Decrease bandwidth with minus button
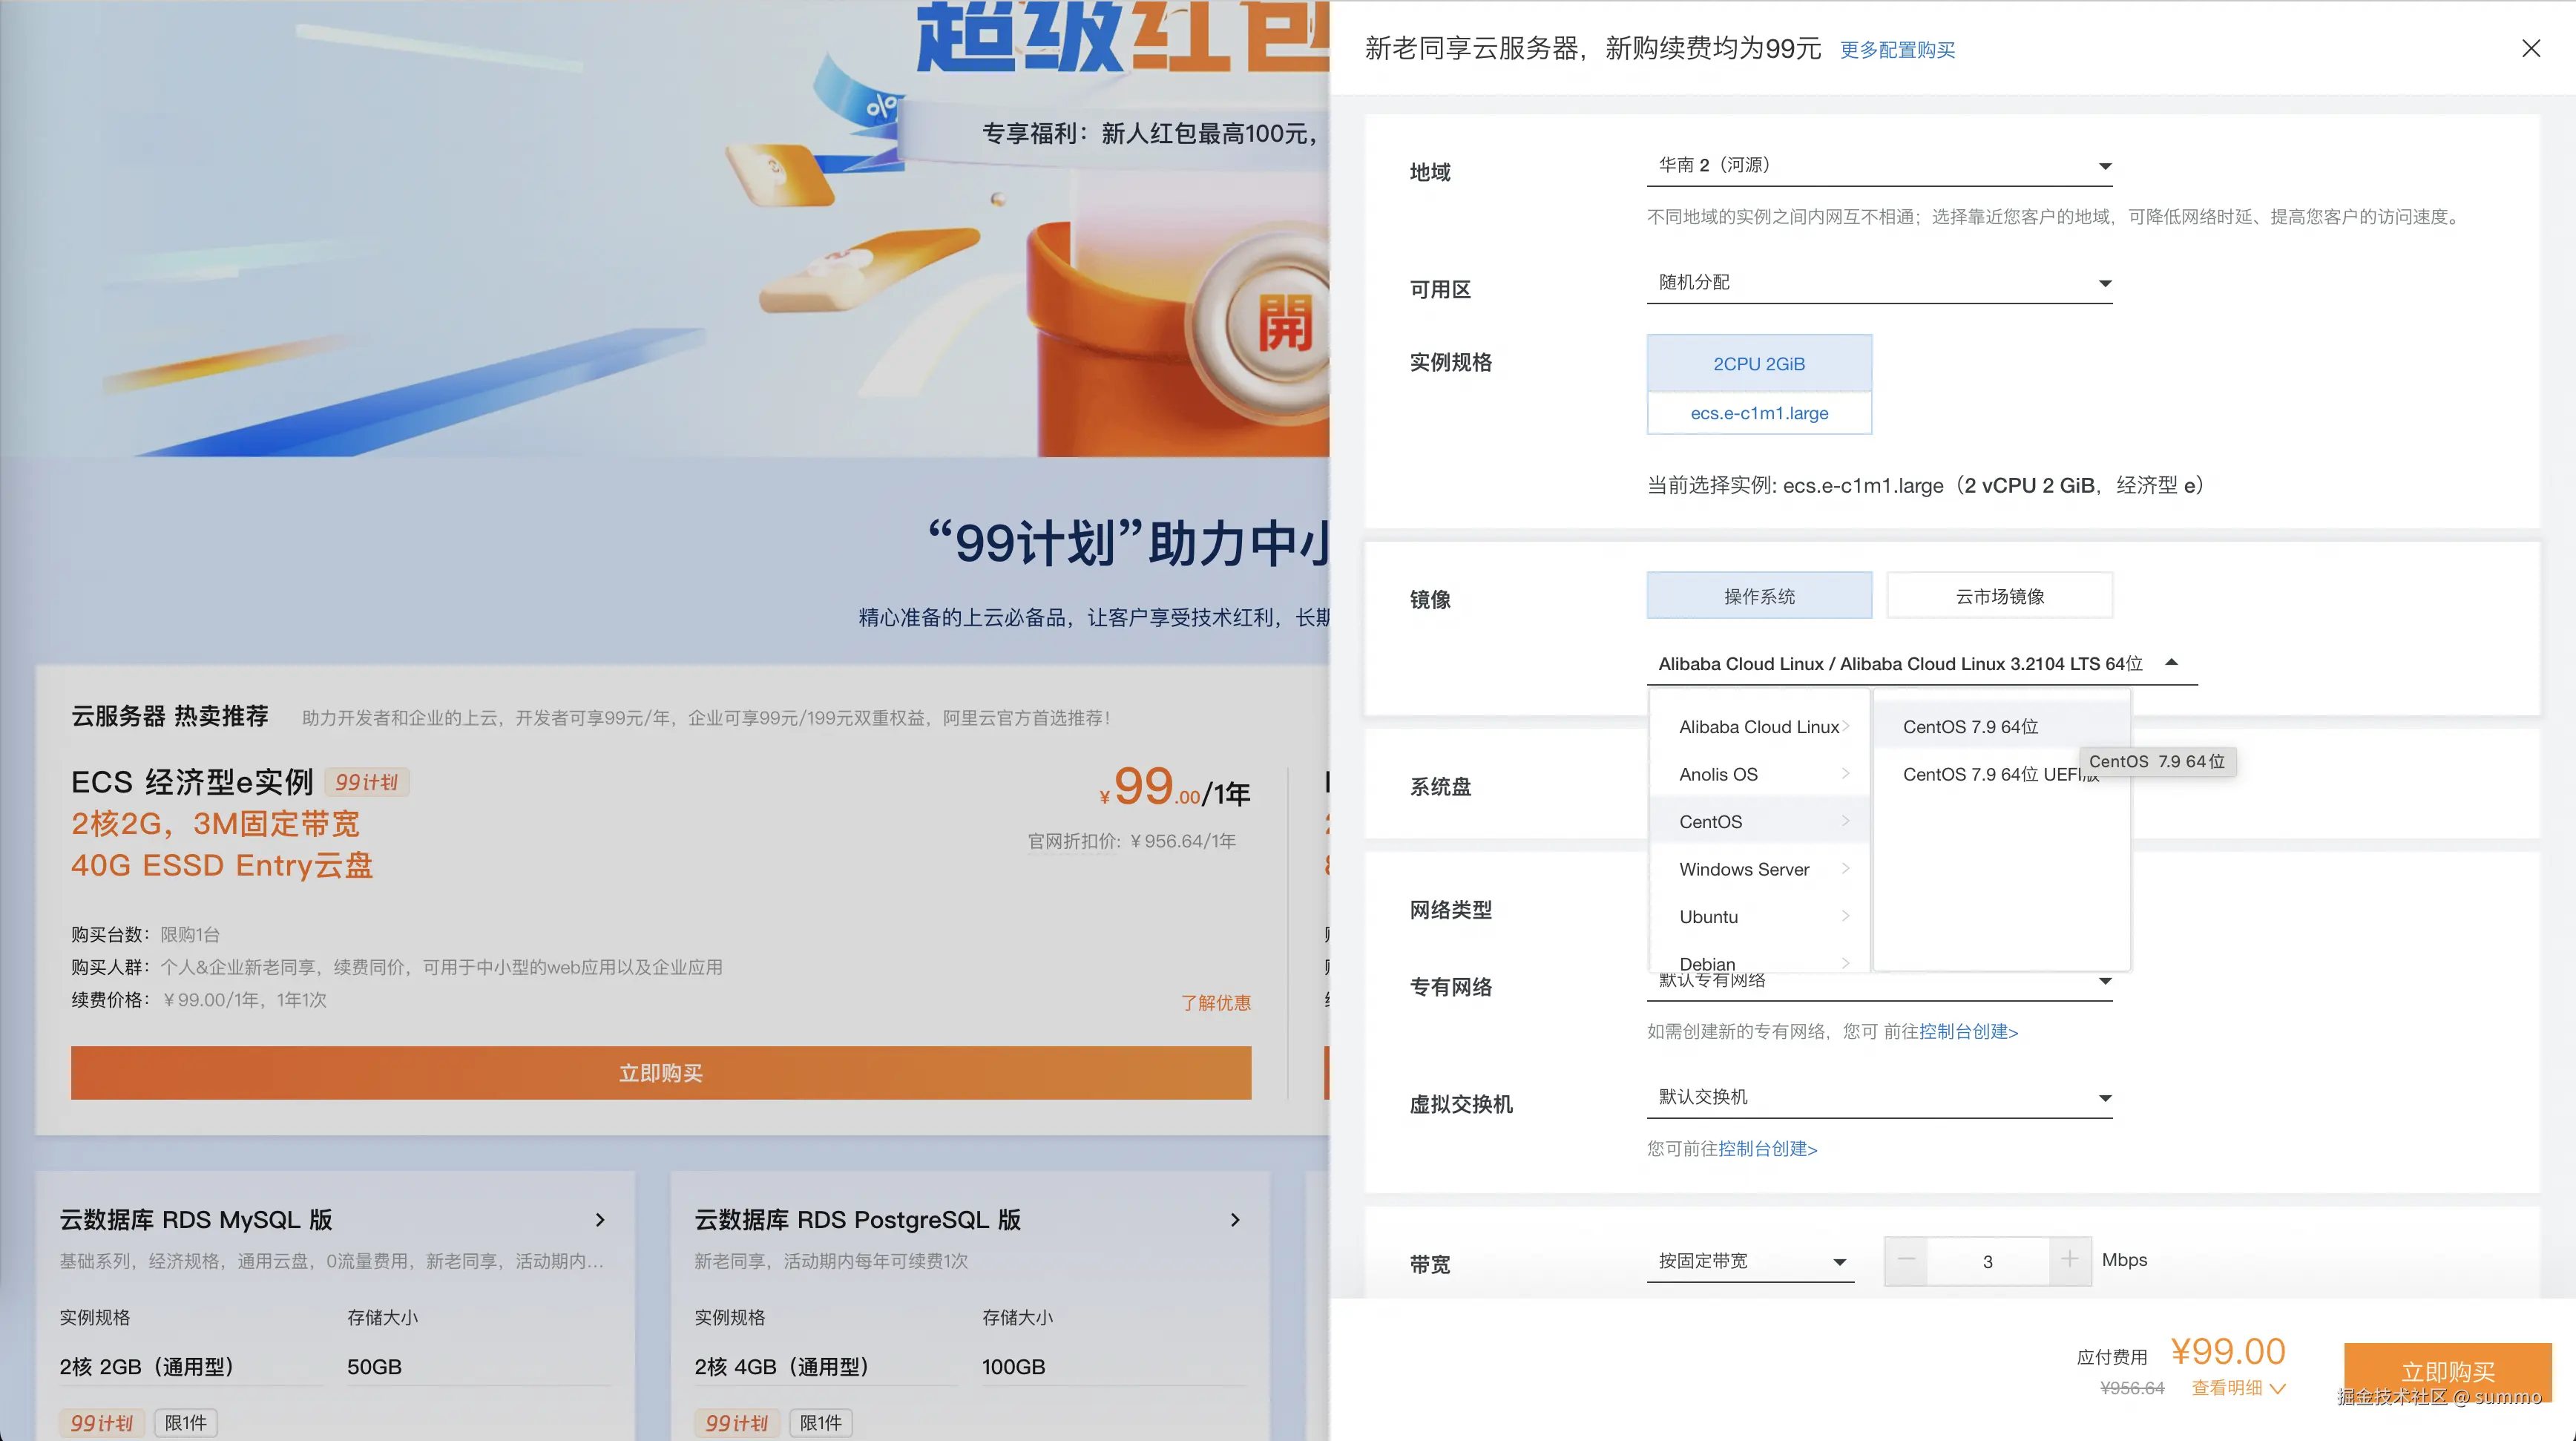This screenshot has width=2576, height=1441. pyautogui.click(x=1906, y=1260)
